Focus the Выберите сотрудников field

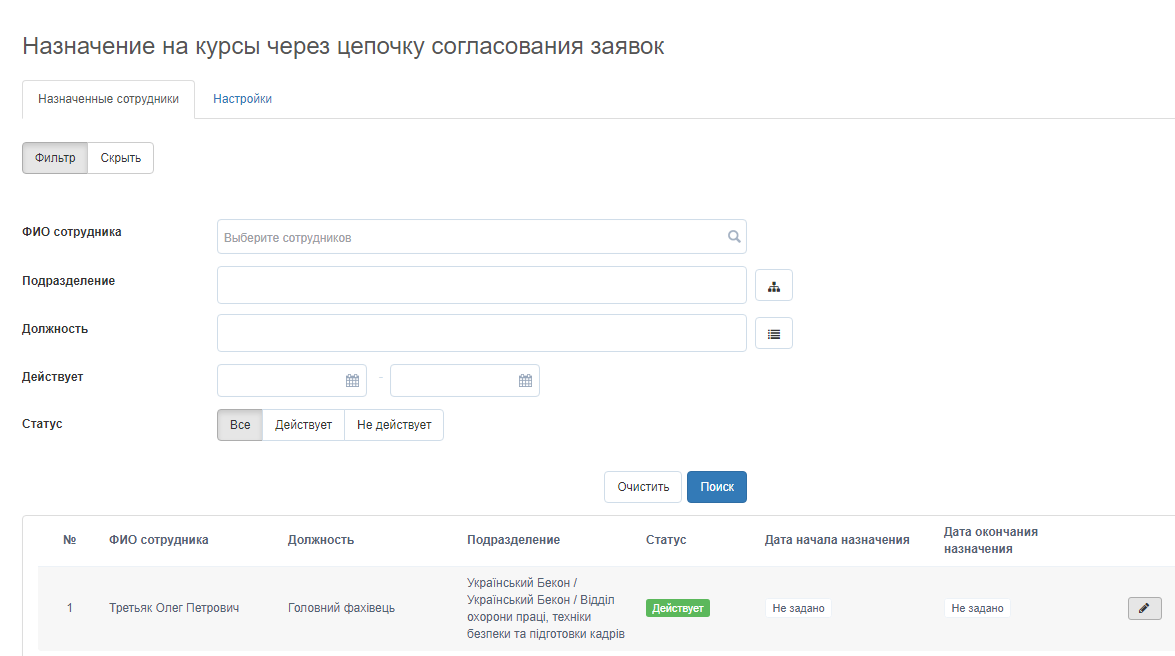482,237
